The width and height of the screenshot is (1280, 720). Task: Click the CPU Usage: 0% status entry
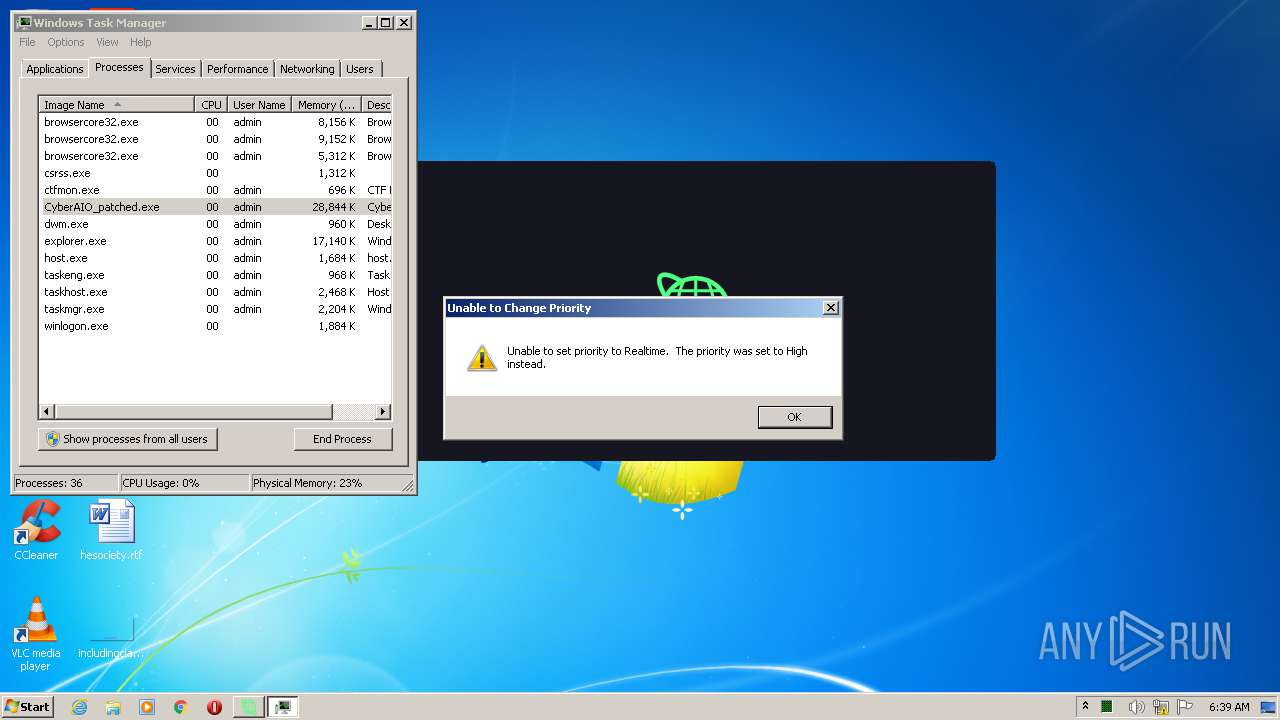tap(184, 483)
